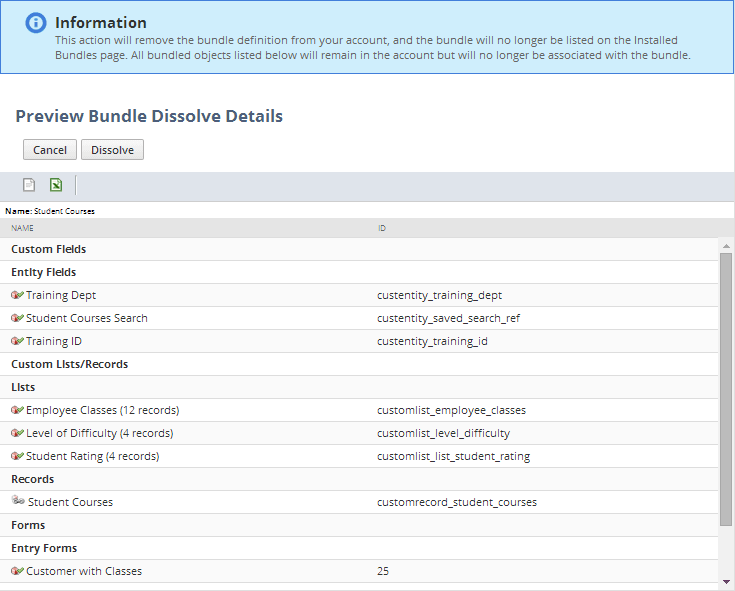Click status icon beside Employee Classes
735x591 pixels.
17,410
